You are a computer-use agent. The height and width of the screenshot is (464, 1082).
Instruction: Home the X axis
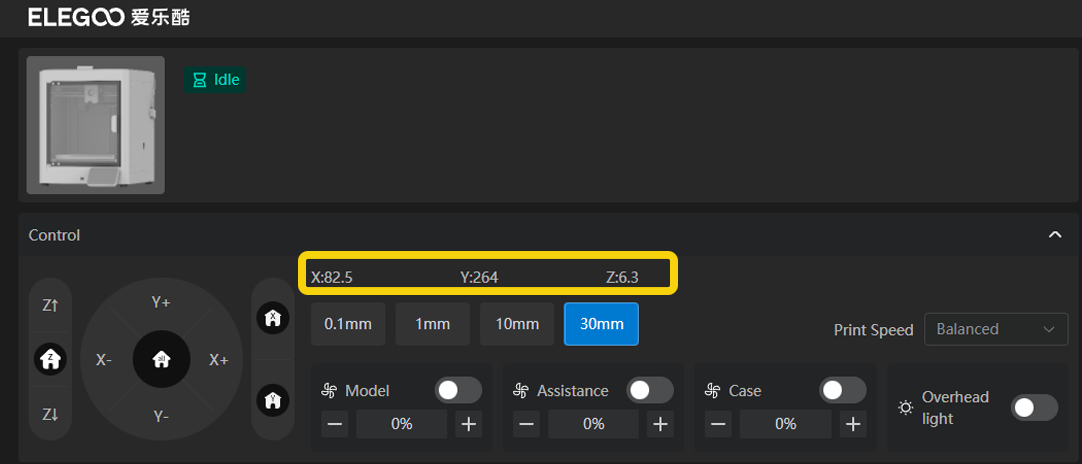click(272, 318)
